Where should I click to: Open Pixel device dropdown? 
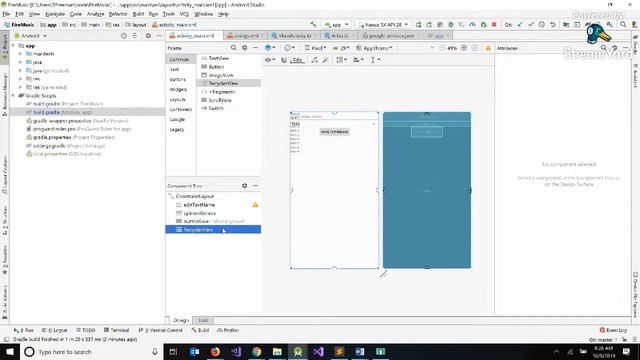pyautogui.click(x=316, y=48)
